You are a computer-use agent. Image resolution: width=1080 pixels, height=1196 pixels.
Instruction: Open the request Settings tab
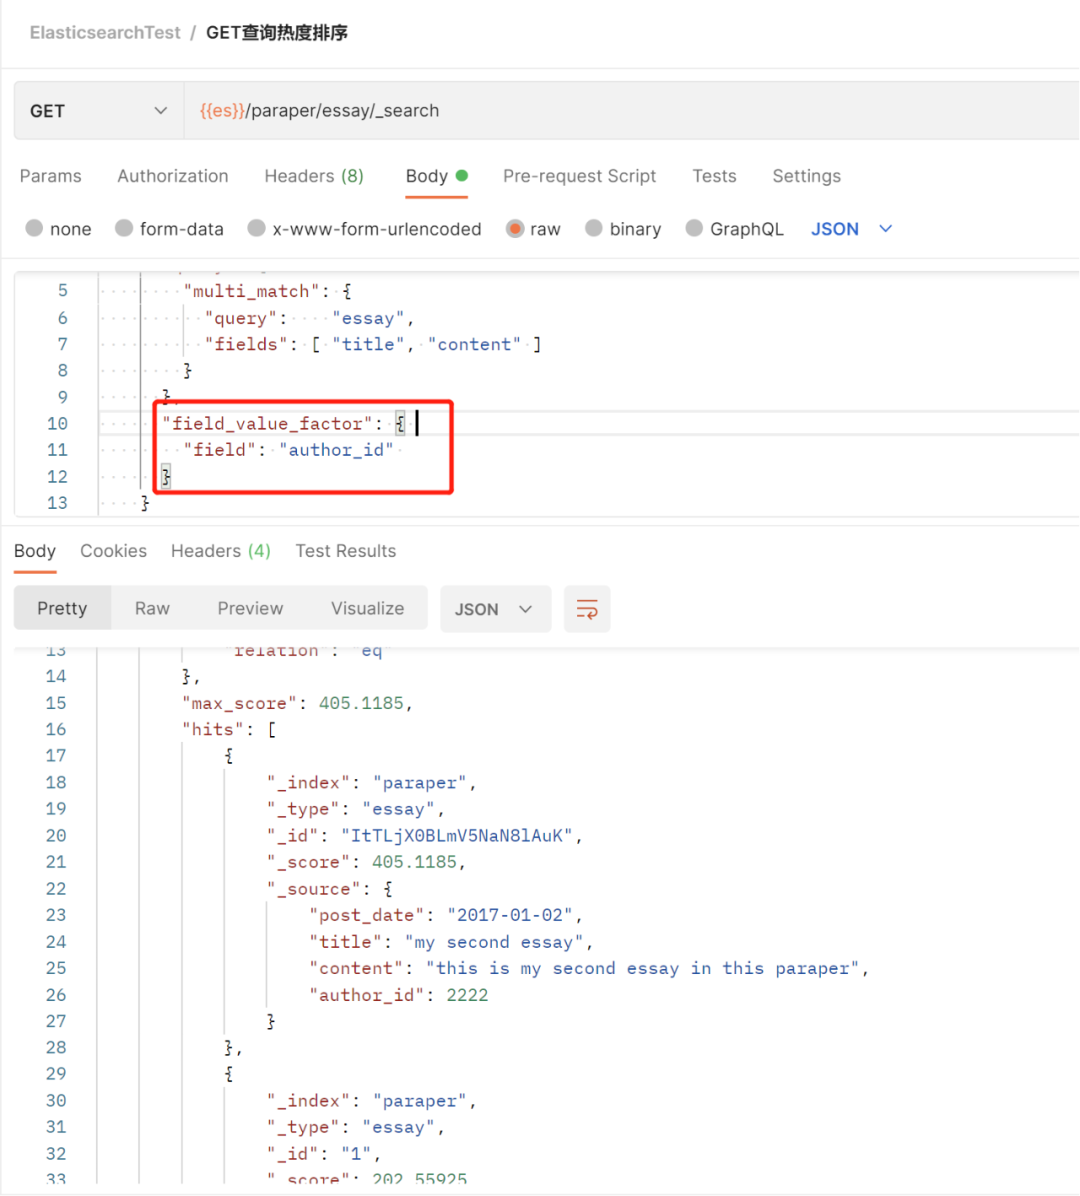click(807, 176)
